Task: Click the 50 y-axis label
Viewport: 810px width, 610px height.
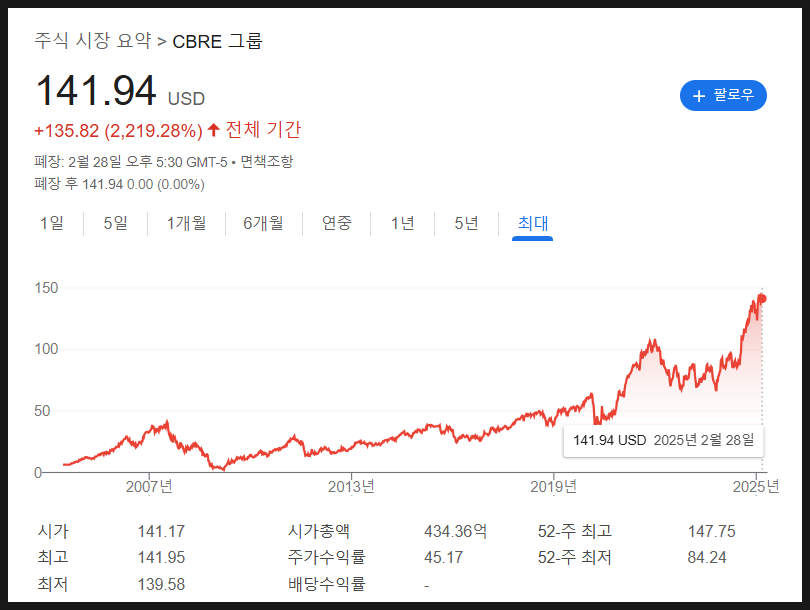Action: [x=42, y=411]
